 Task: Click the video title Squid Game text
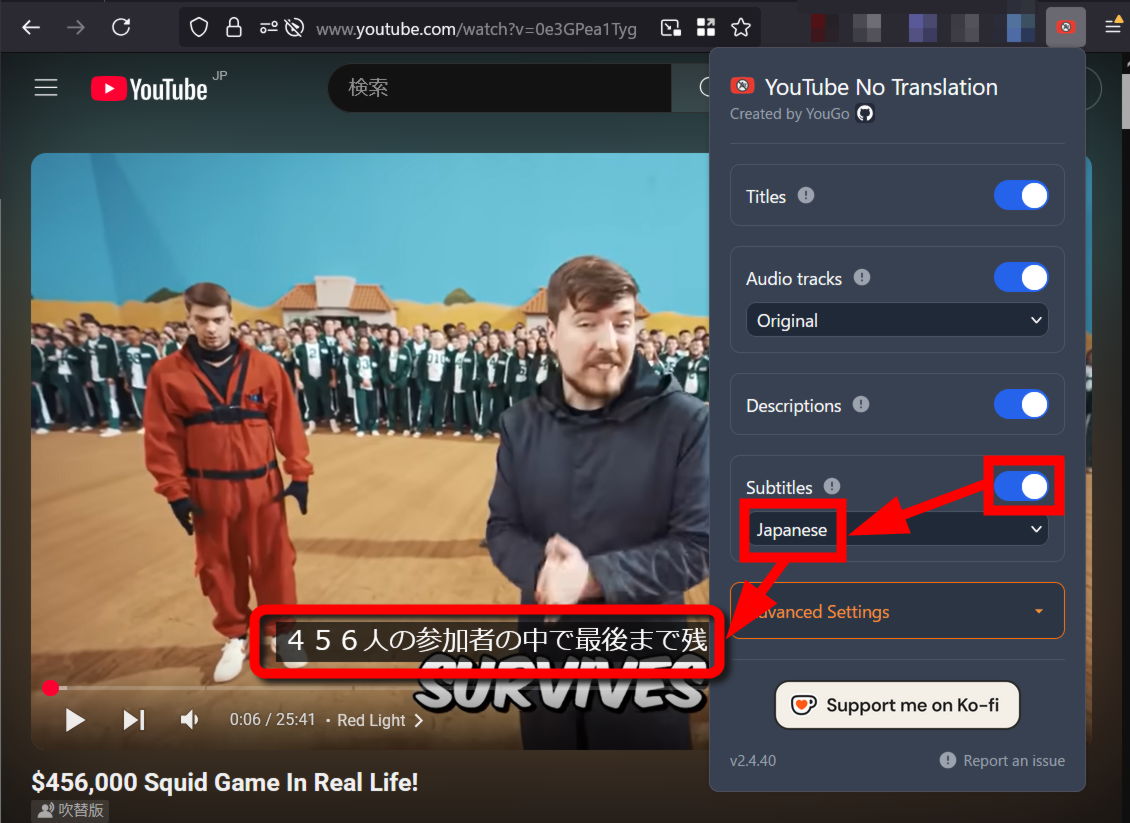pyautogui.click(x=225, y=783)
